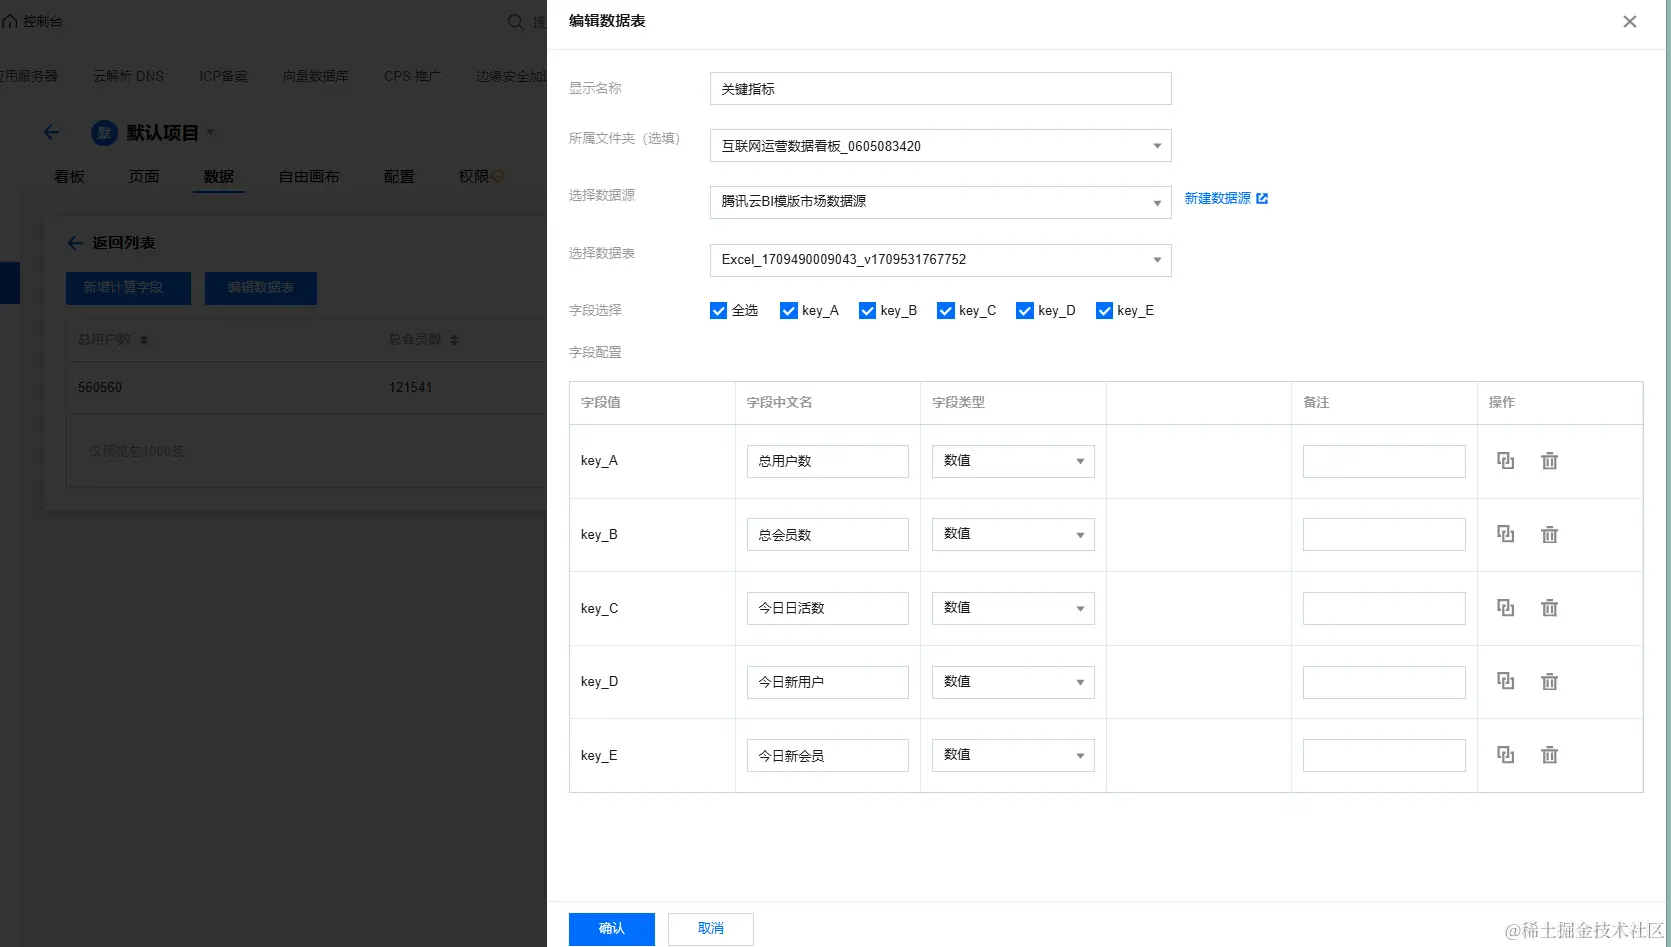Open field type dropdown for key_C
This screenshot has height=947, width=1671.
coord(1013,608)
